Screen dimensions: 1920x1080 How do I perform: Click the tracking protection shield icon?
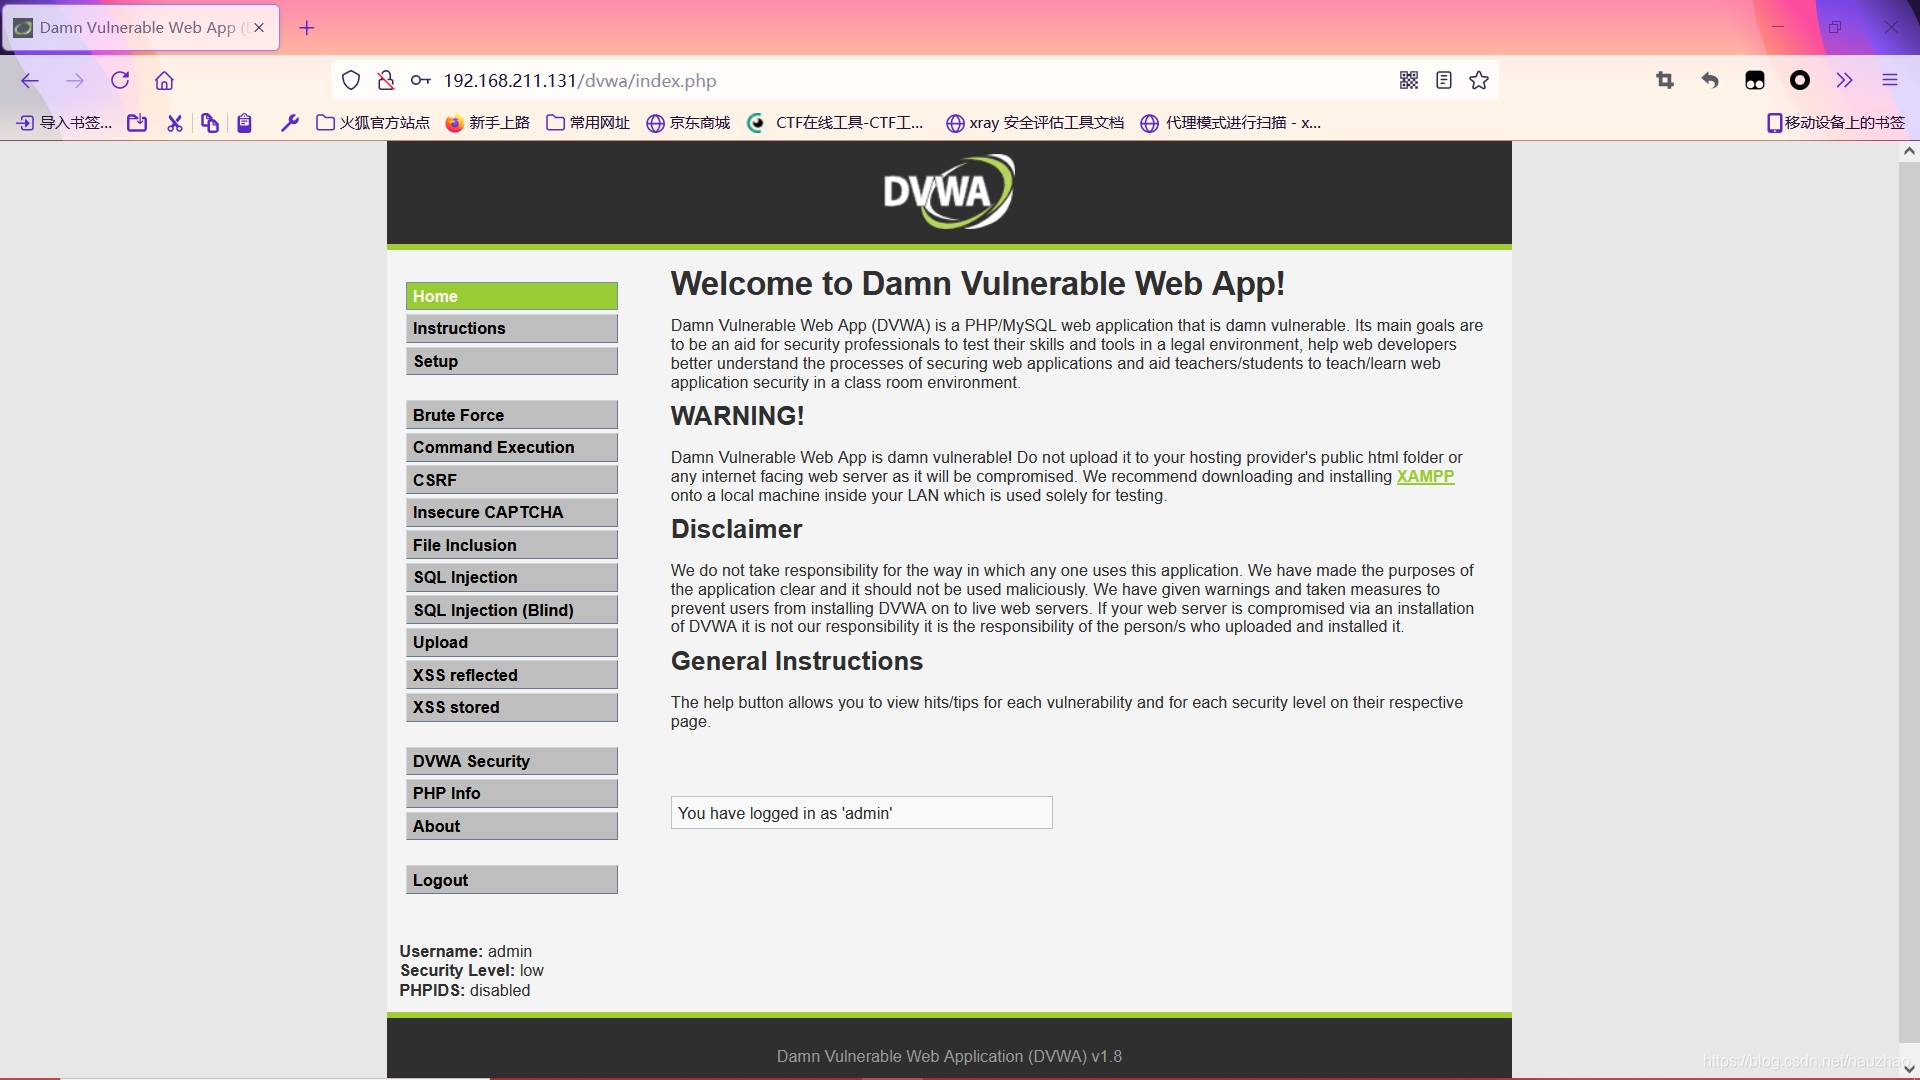351,81
